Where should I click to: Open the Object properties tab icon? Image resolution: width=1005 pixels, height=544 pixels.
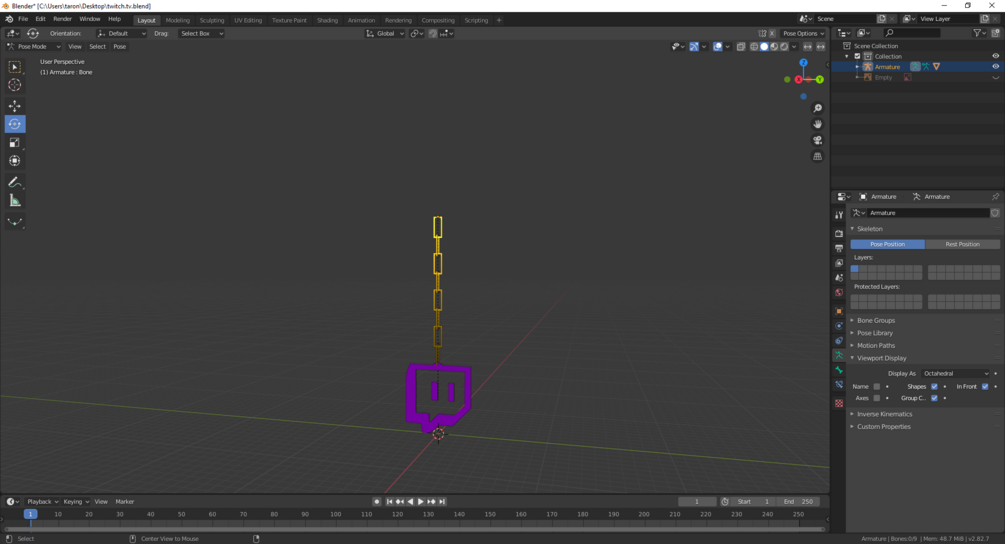(838, 311)
